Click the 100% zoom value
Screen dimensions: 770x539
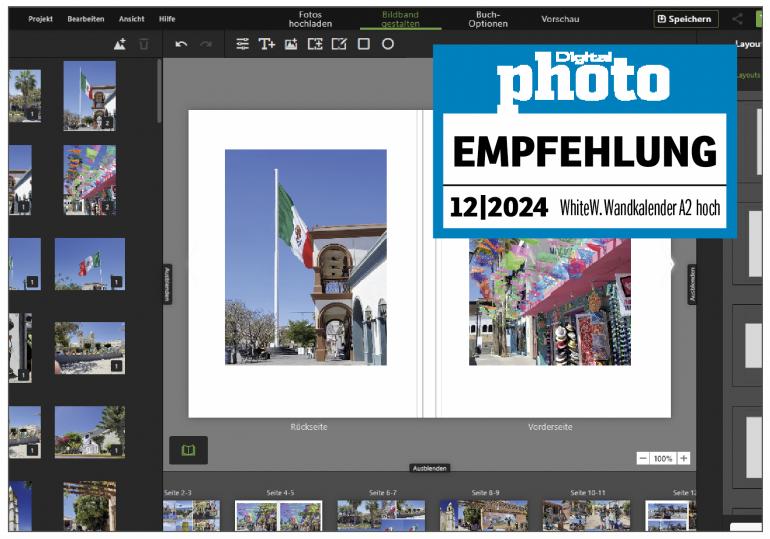(x=663, y=458)
